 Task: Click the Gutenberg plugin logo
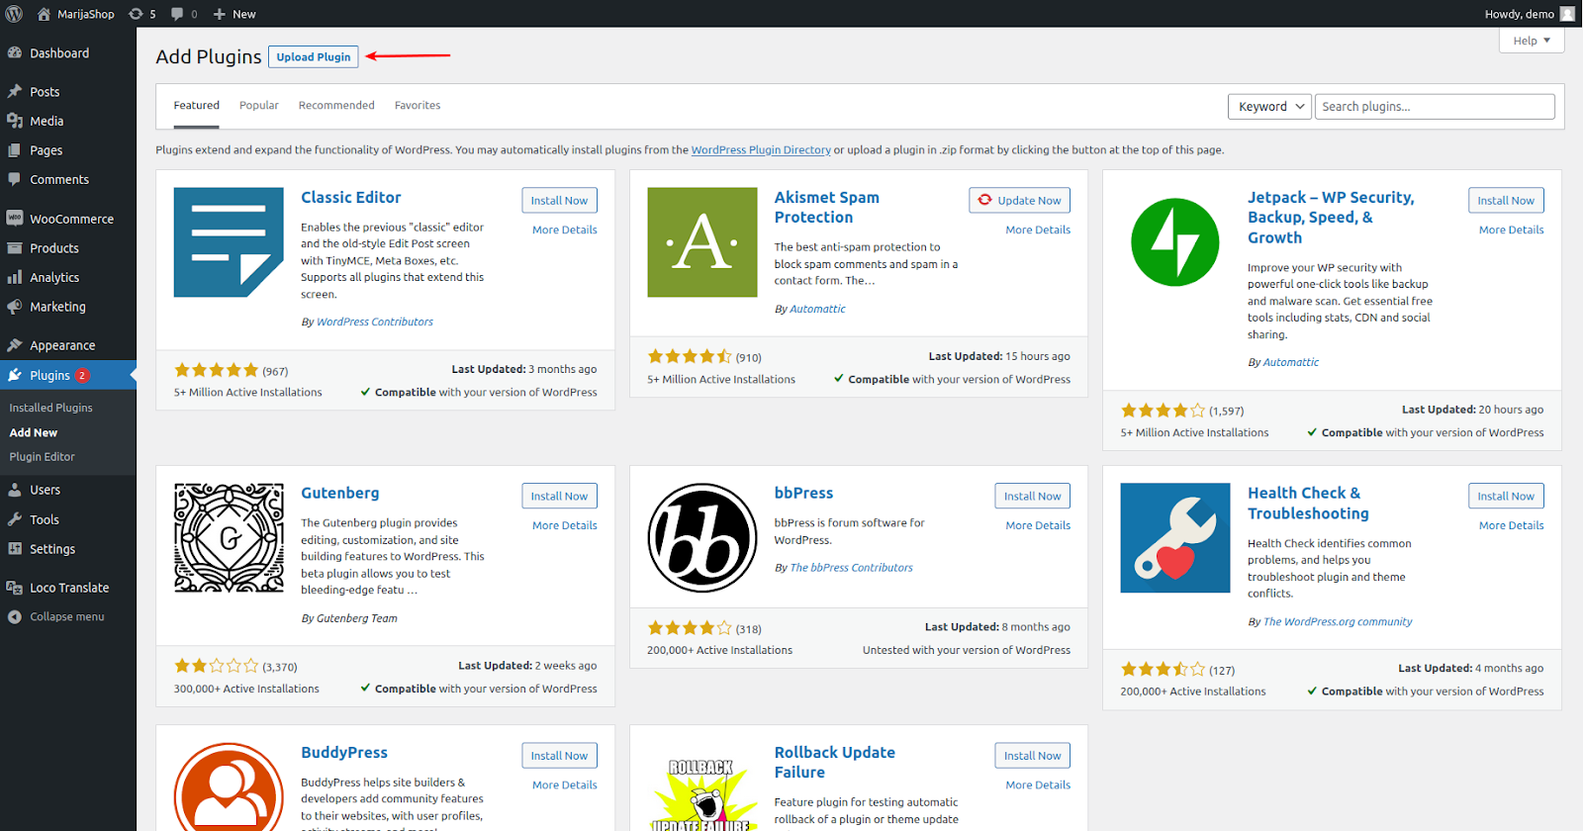click(229, 538)
